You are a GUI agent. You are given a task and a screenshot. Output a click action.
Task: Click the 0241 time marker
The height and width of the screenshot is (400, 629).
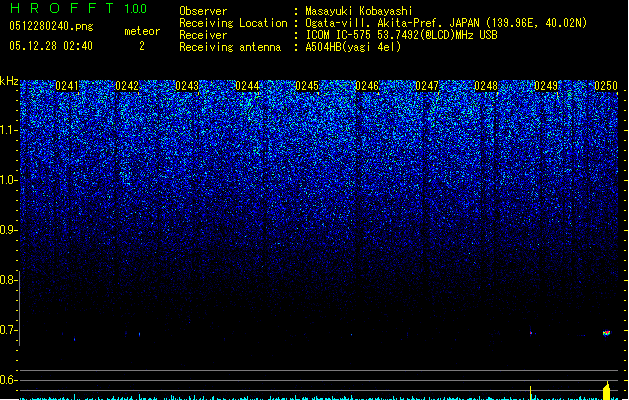pyautogui.click(x=67, y=86)
